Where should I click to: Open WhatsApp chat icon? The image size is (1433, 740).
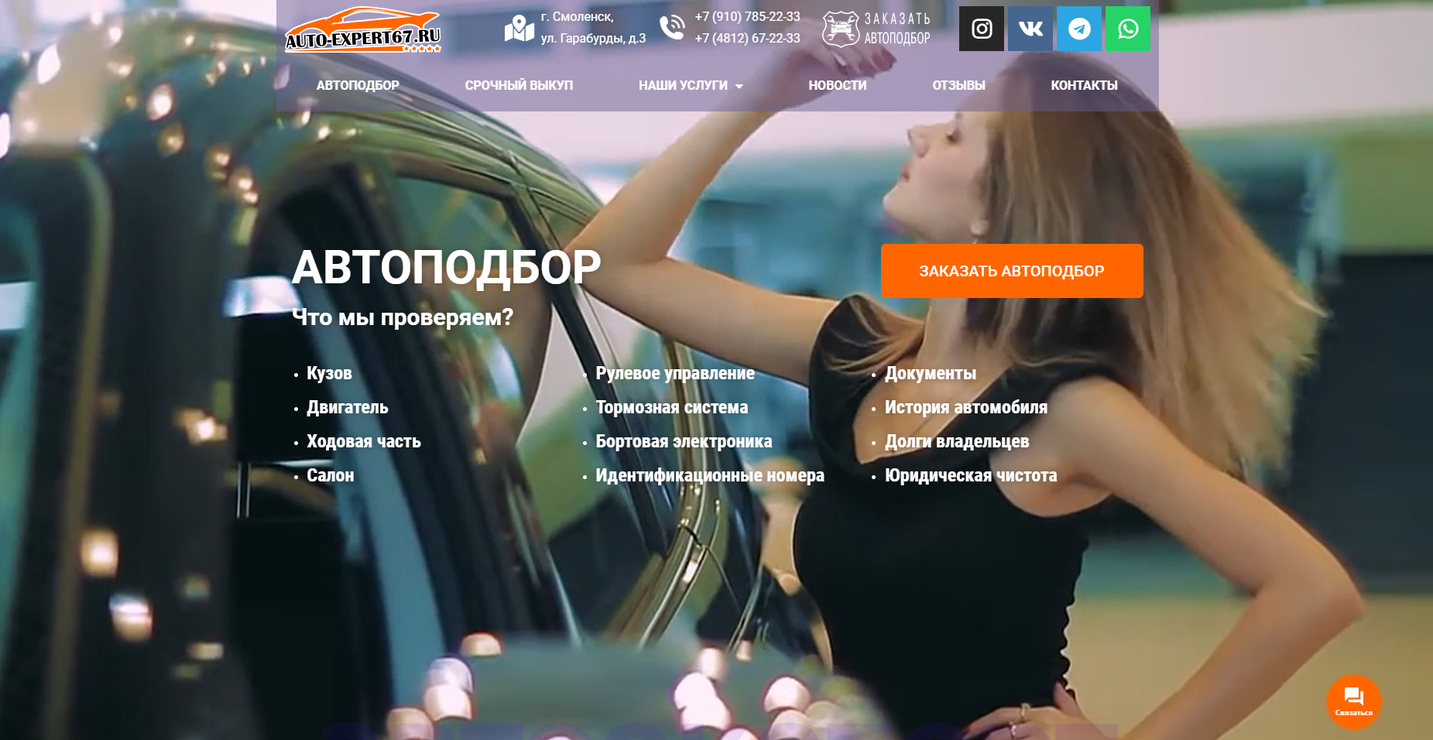click(x=1127, y=29)
